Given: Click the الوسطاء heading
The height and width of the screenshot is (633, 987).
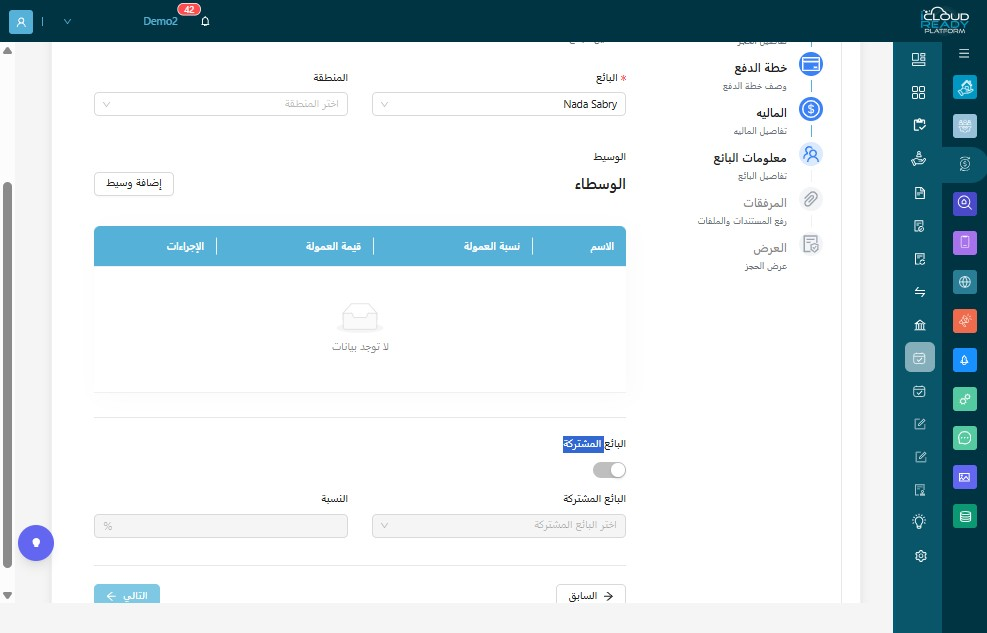Looking at the screenshot, I should pyautogui.click(x=600, y=184).
